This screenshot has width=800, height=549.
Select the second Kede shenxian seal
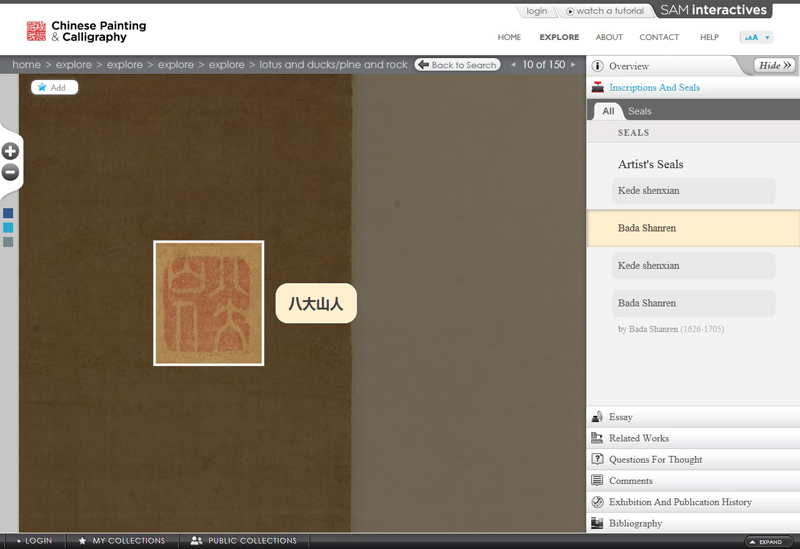pyautogui.click(x=693, y=265)
